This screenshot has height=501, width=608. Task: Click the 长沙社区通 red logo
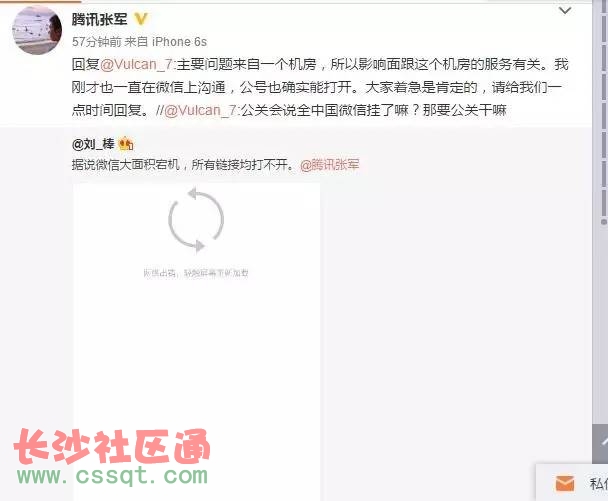(112, 446)
